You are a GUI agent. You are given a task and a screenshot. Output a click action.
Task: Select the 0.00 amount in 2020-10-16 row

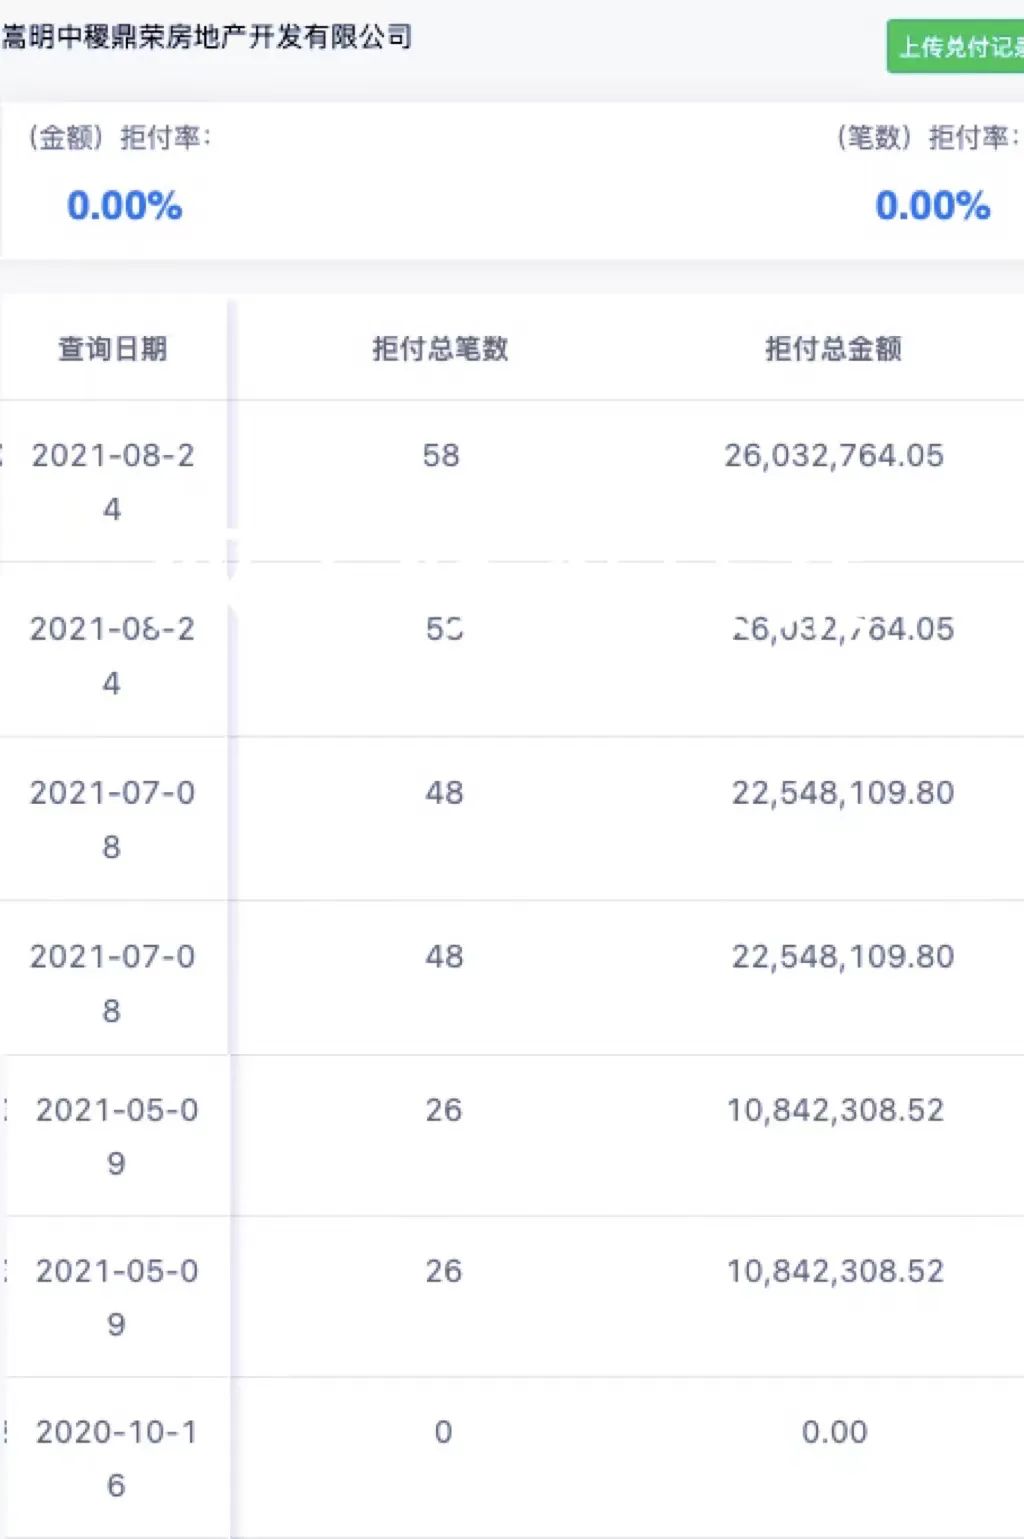coord(834,1432)
